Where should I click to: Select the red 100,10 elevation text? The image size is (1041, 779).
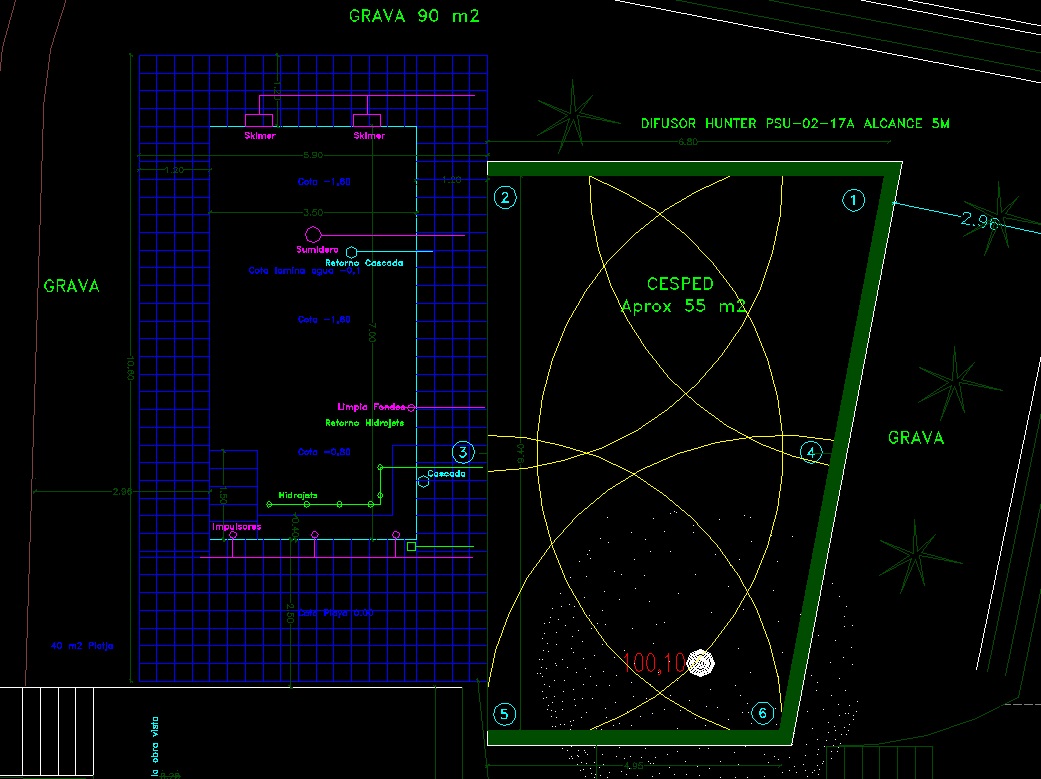[653, 662]
